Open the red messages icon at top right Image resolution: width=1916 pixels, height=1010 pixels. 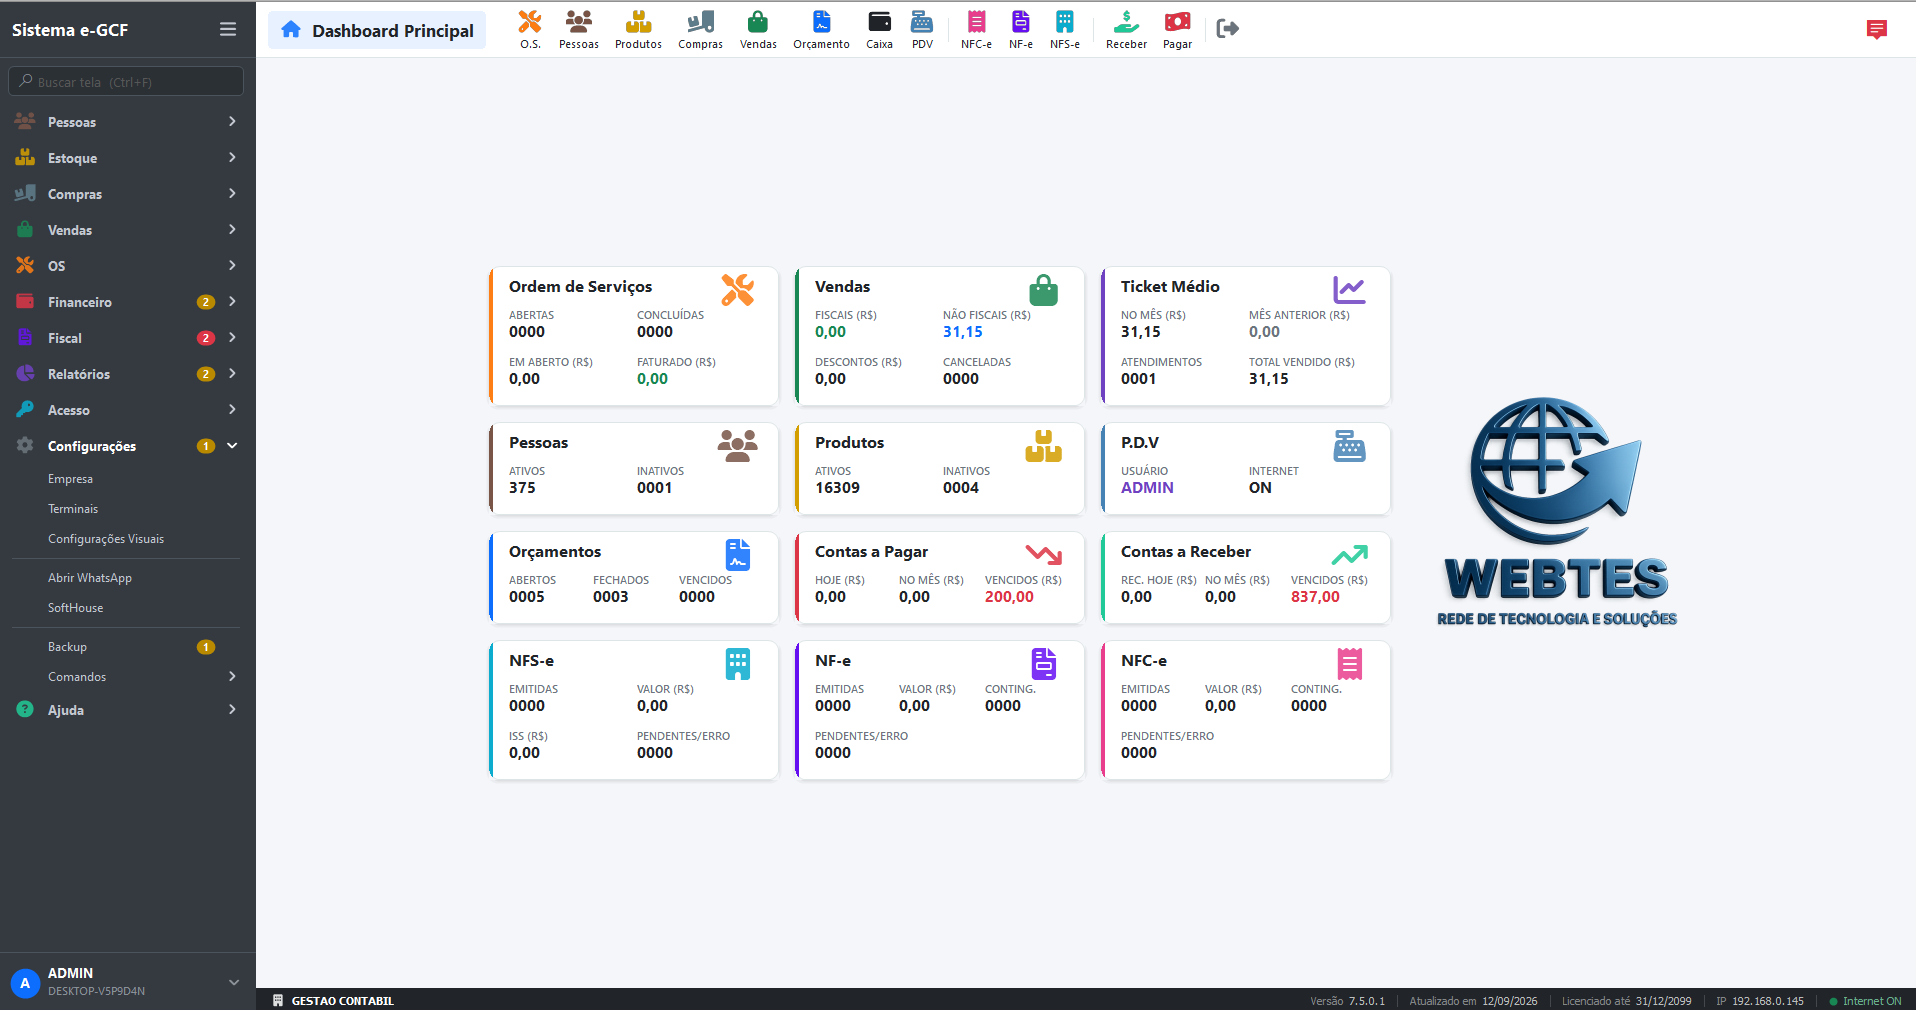[x=1876, y=30]
